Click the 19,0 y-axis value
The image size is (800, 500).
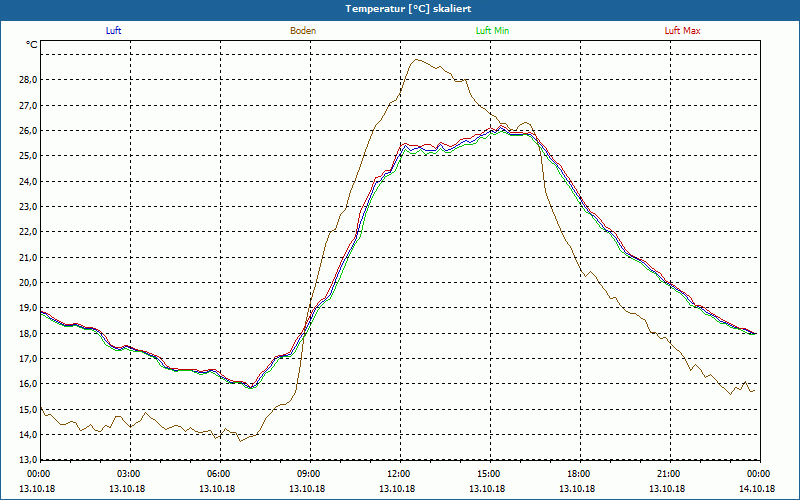pos(28,308)
